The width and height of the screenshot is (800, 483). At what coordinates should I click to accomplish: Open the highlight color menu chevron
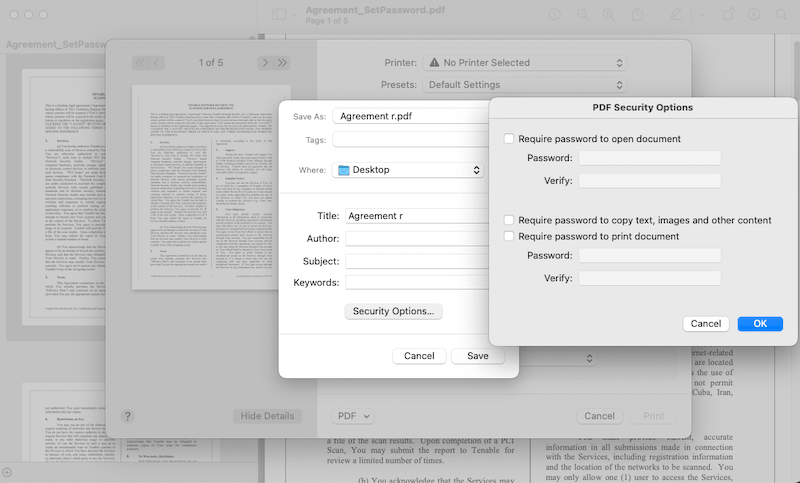point(701,15)
